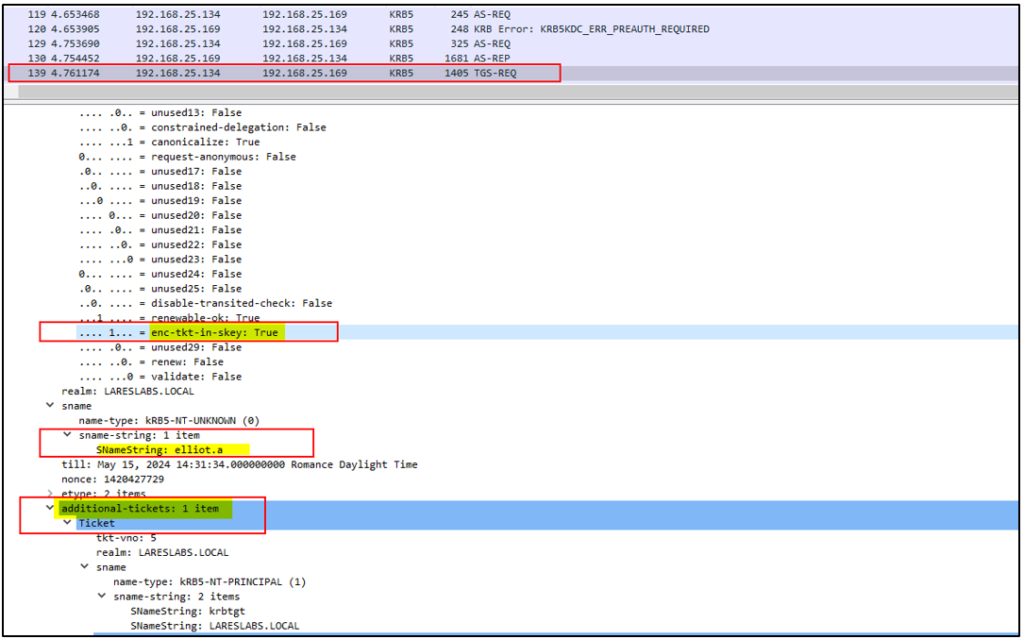The image size is (1024, 639).
Task: Select the 'unused29: False' line
Action: click(x=160, y=347)
